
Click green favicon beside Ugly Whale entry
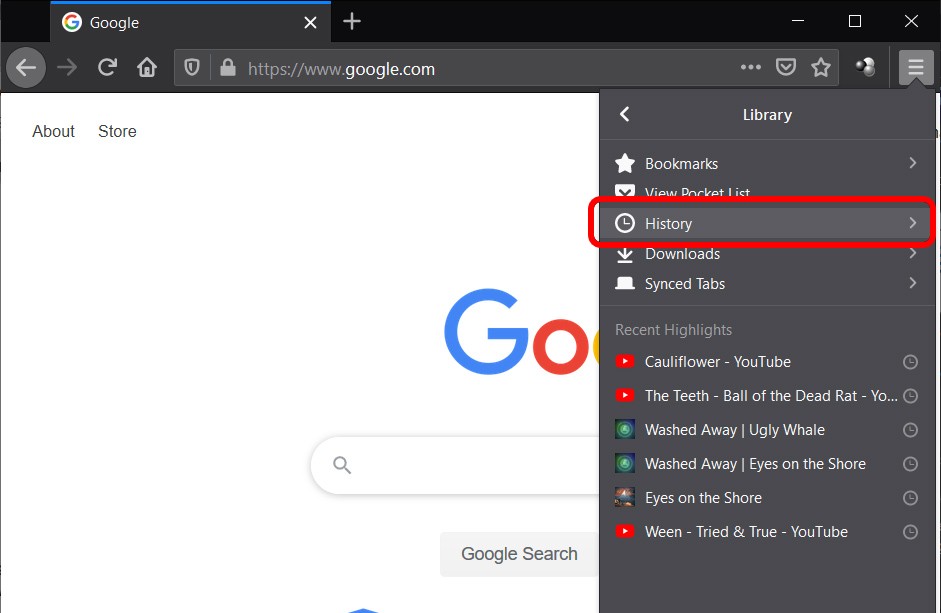(x=625, y=429)
